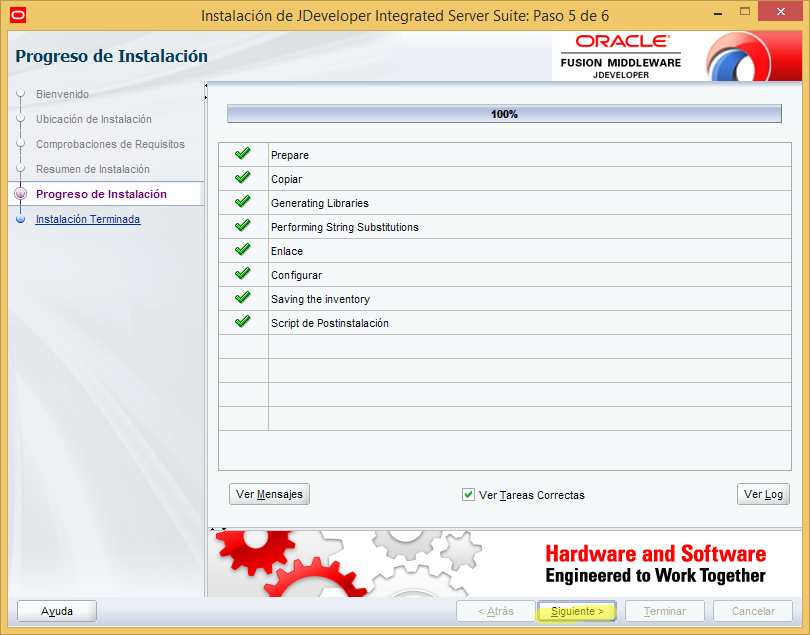Select the checkmark beside Configurar
810x635 pixels.
(x=243, y=275)
